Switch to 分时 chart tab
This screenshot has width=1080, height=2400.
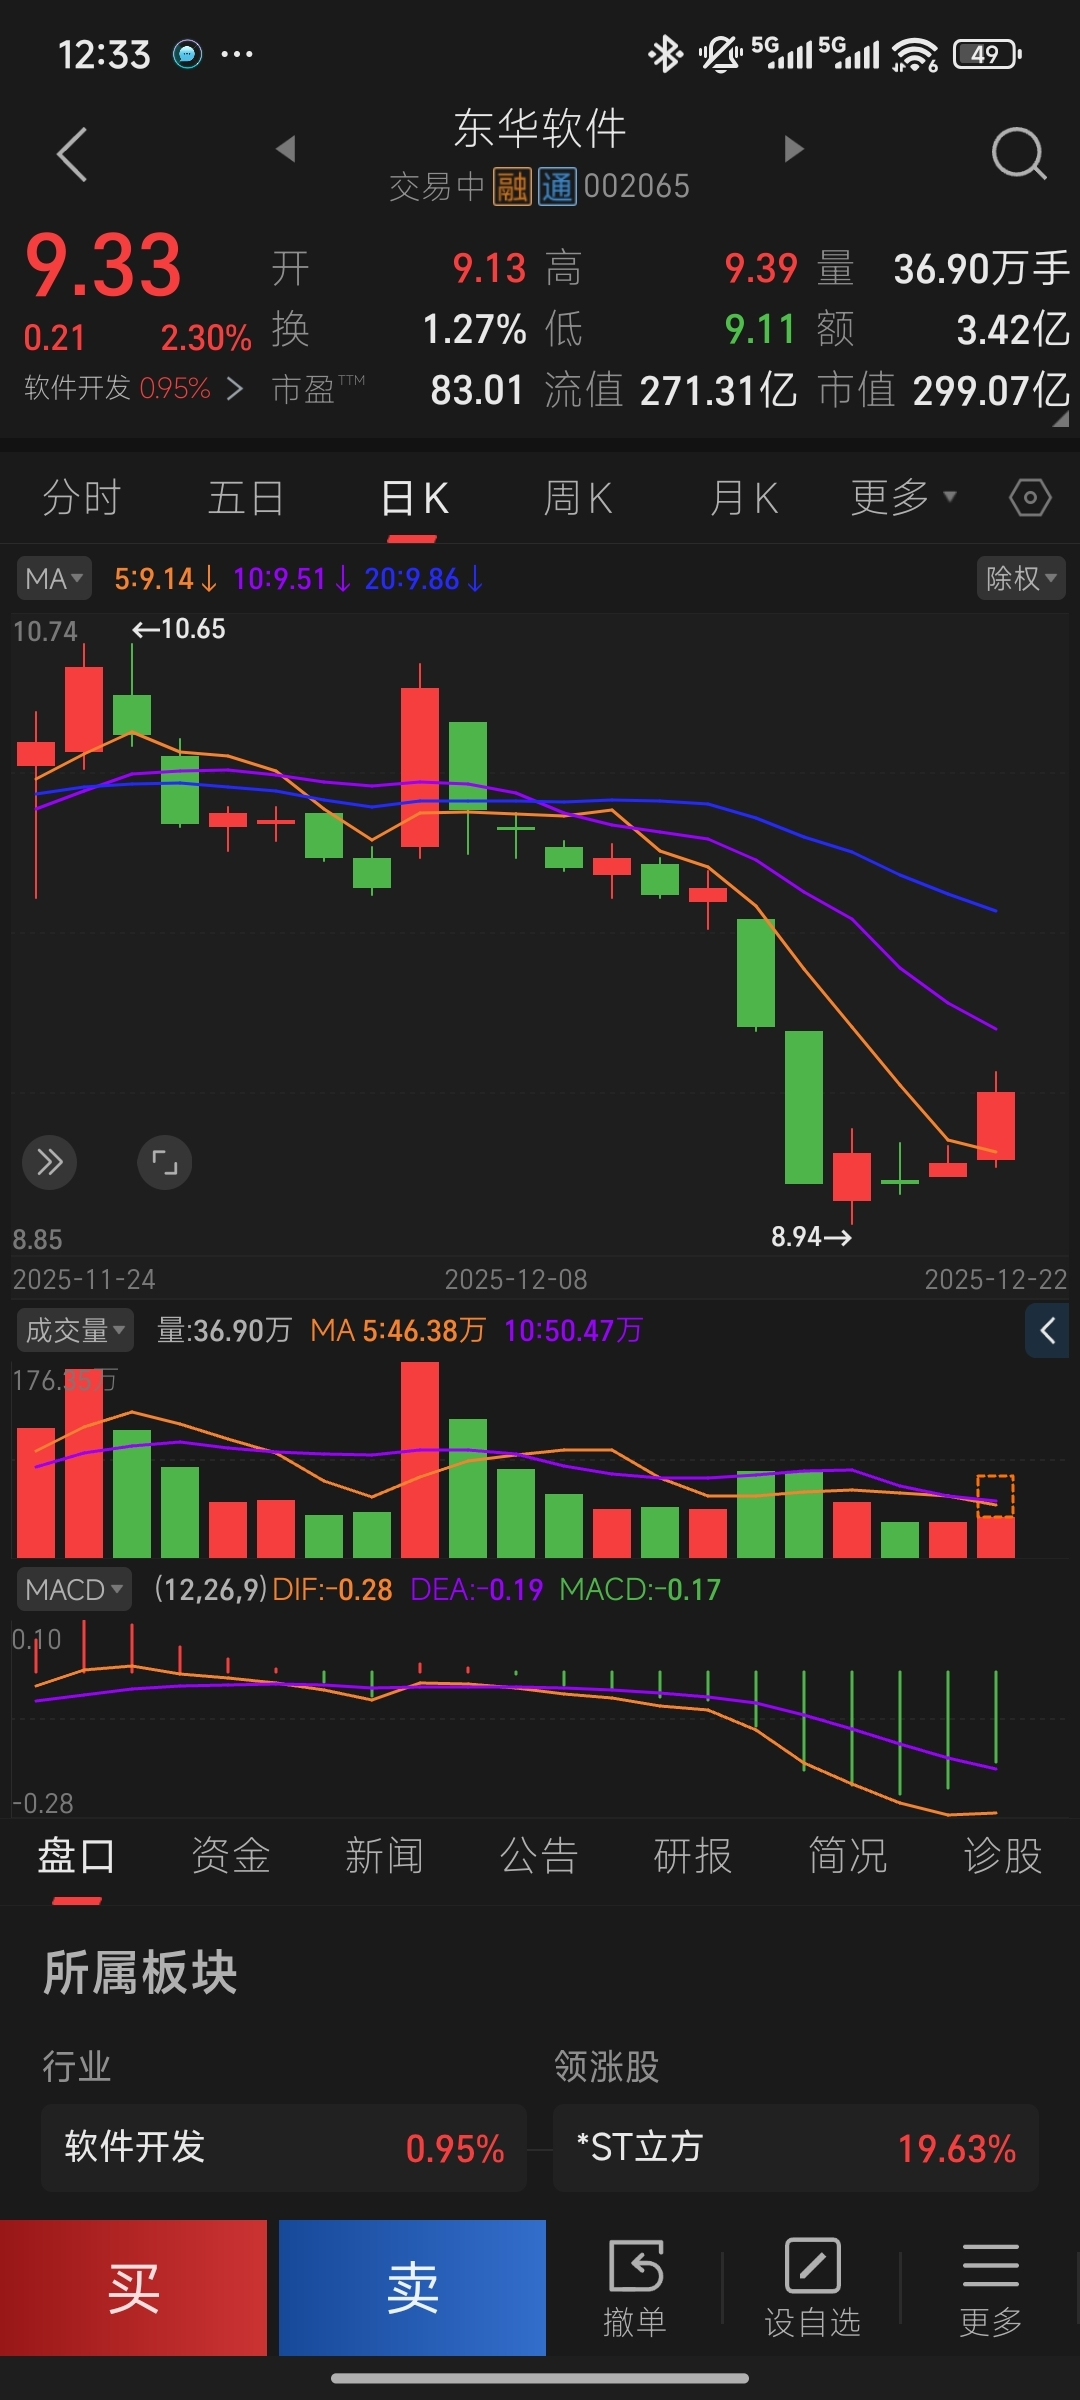click(82, 497)
